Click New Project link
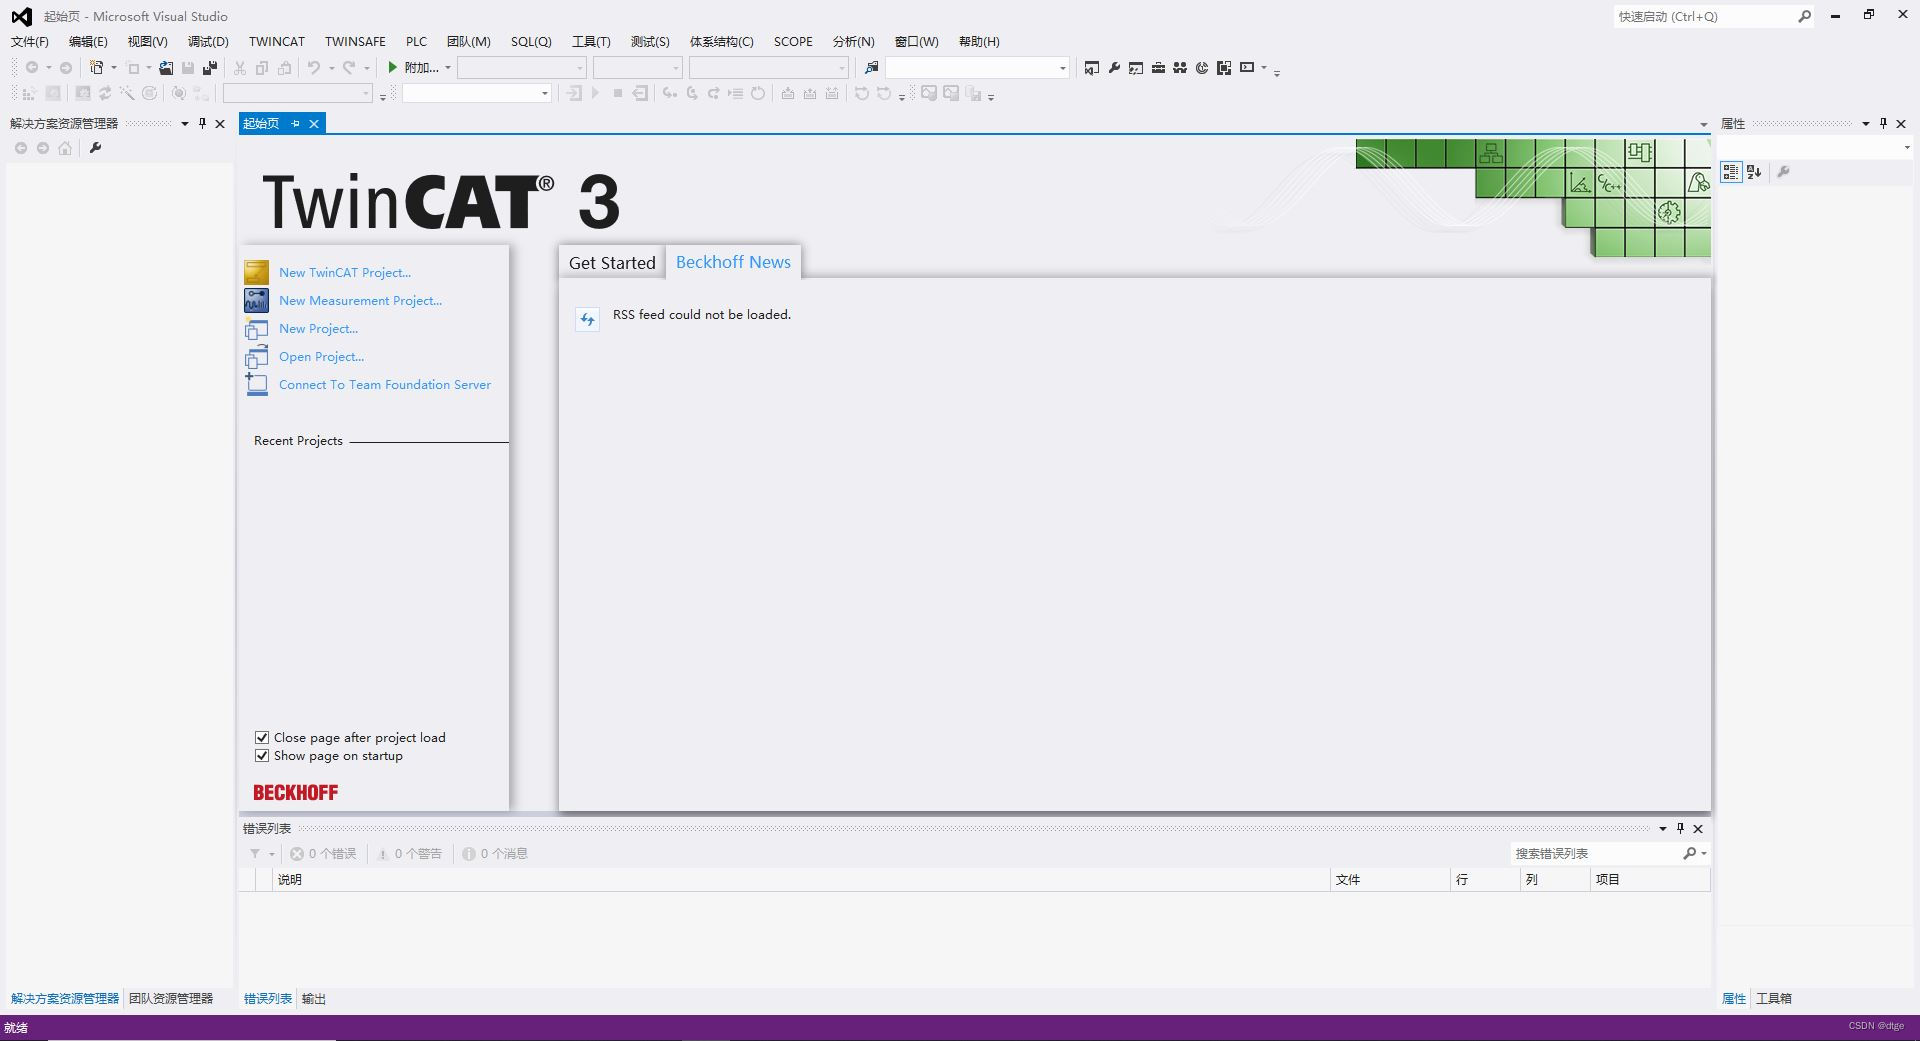Image resolution: width=1920 pixels, height=1041 pixels. (x=318, y=328)
